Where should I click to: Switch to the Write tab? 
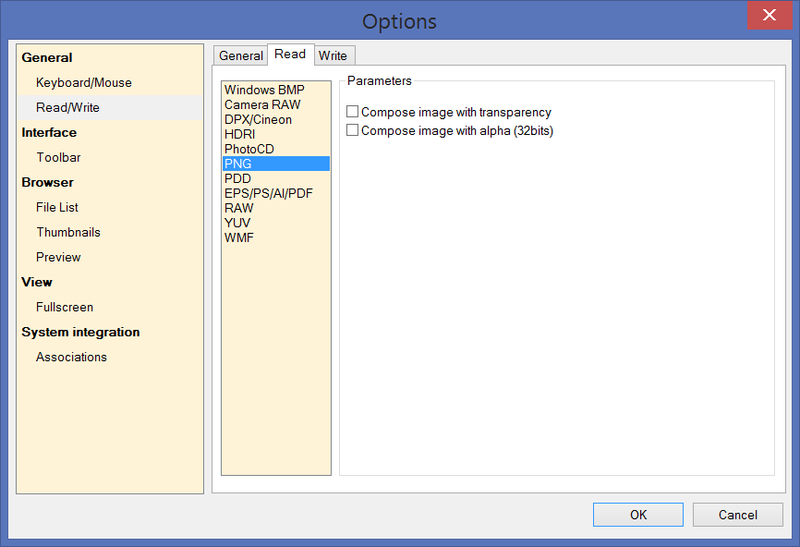(x=333, y=56)
